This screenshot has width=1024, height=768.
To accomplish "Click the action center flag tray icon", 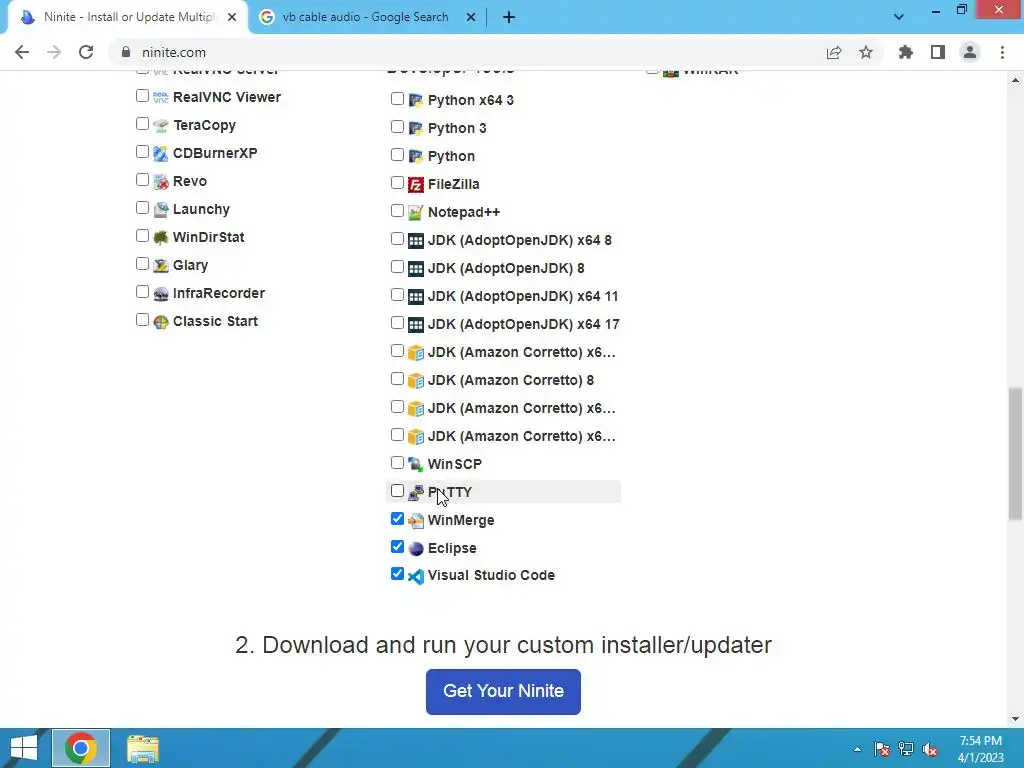I will point(882,749).
